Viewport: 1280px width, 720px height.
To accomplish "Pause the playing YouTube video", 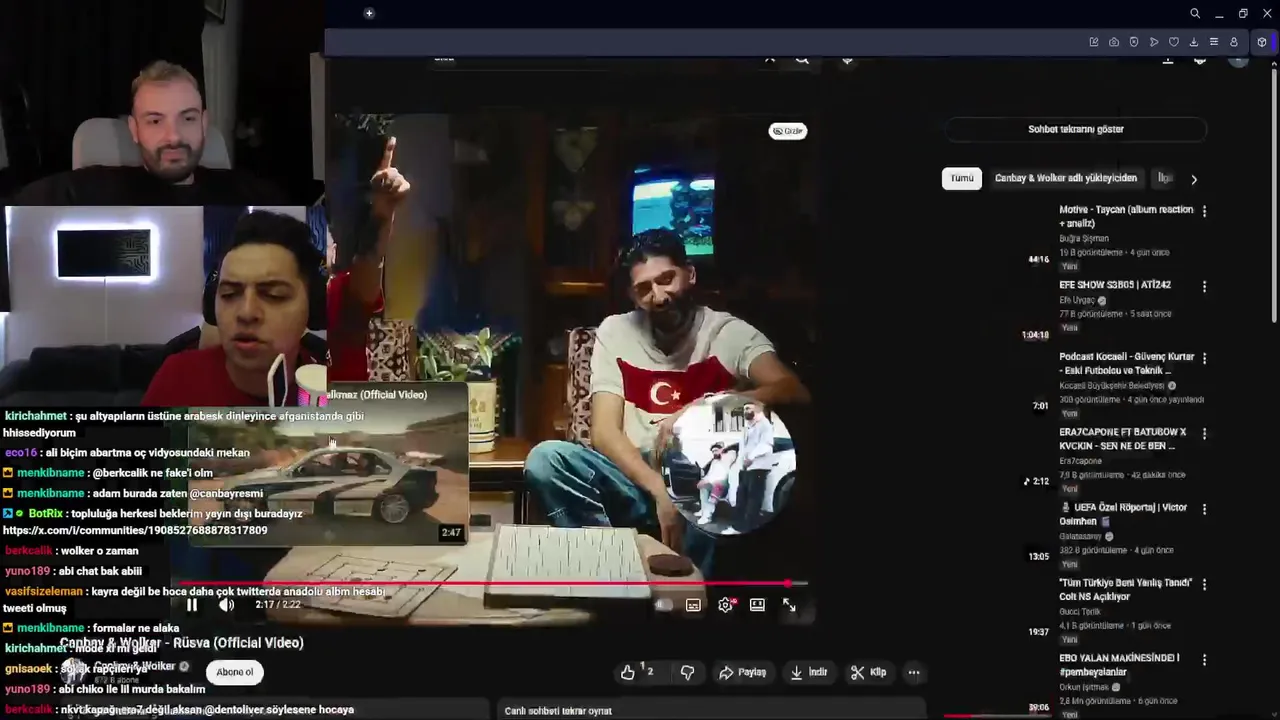I will [x=192, y=605].
